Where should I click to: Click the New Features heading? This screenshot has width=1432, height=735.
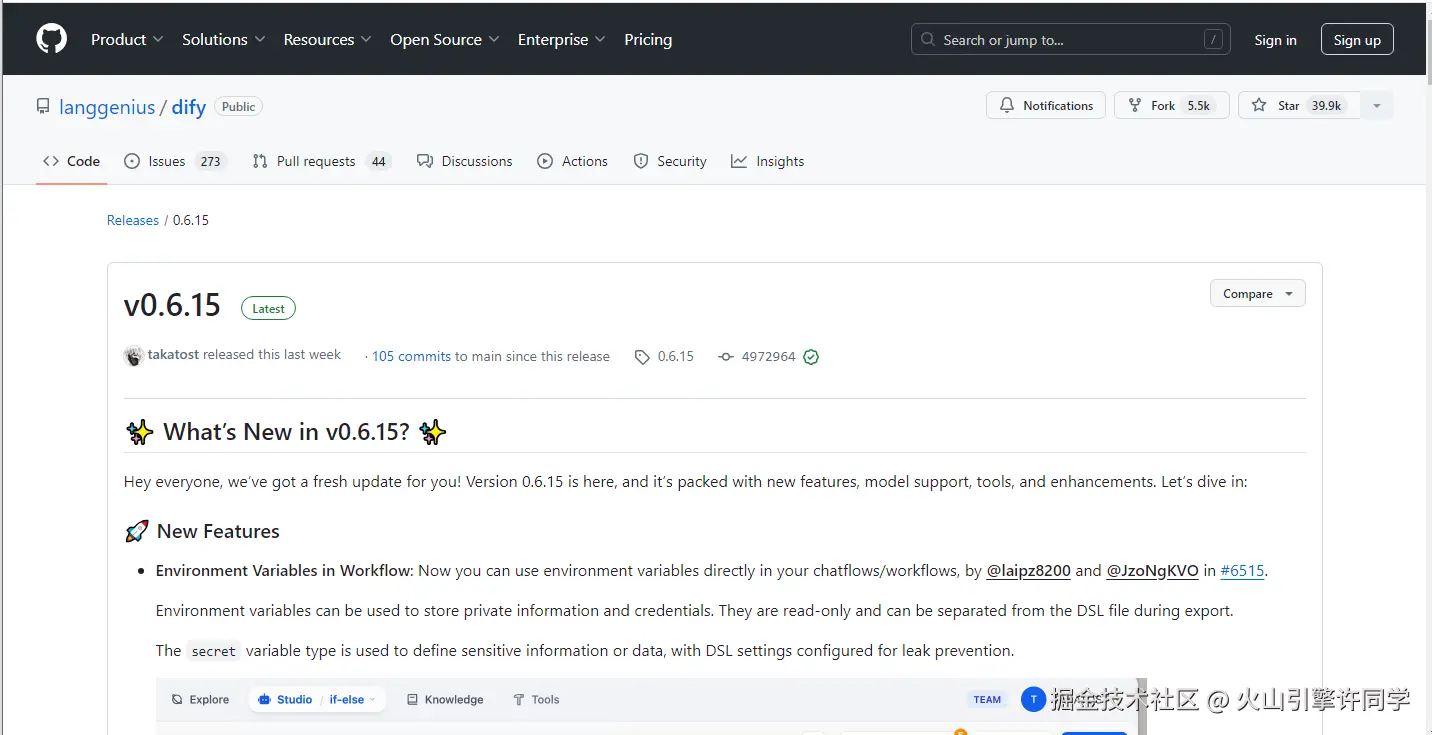pos(218,531)
